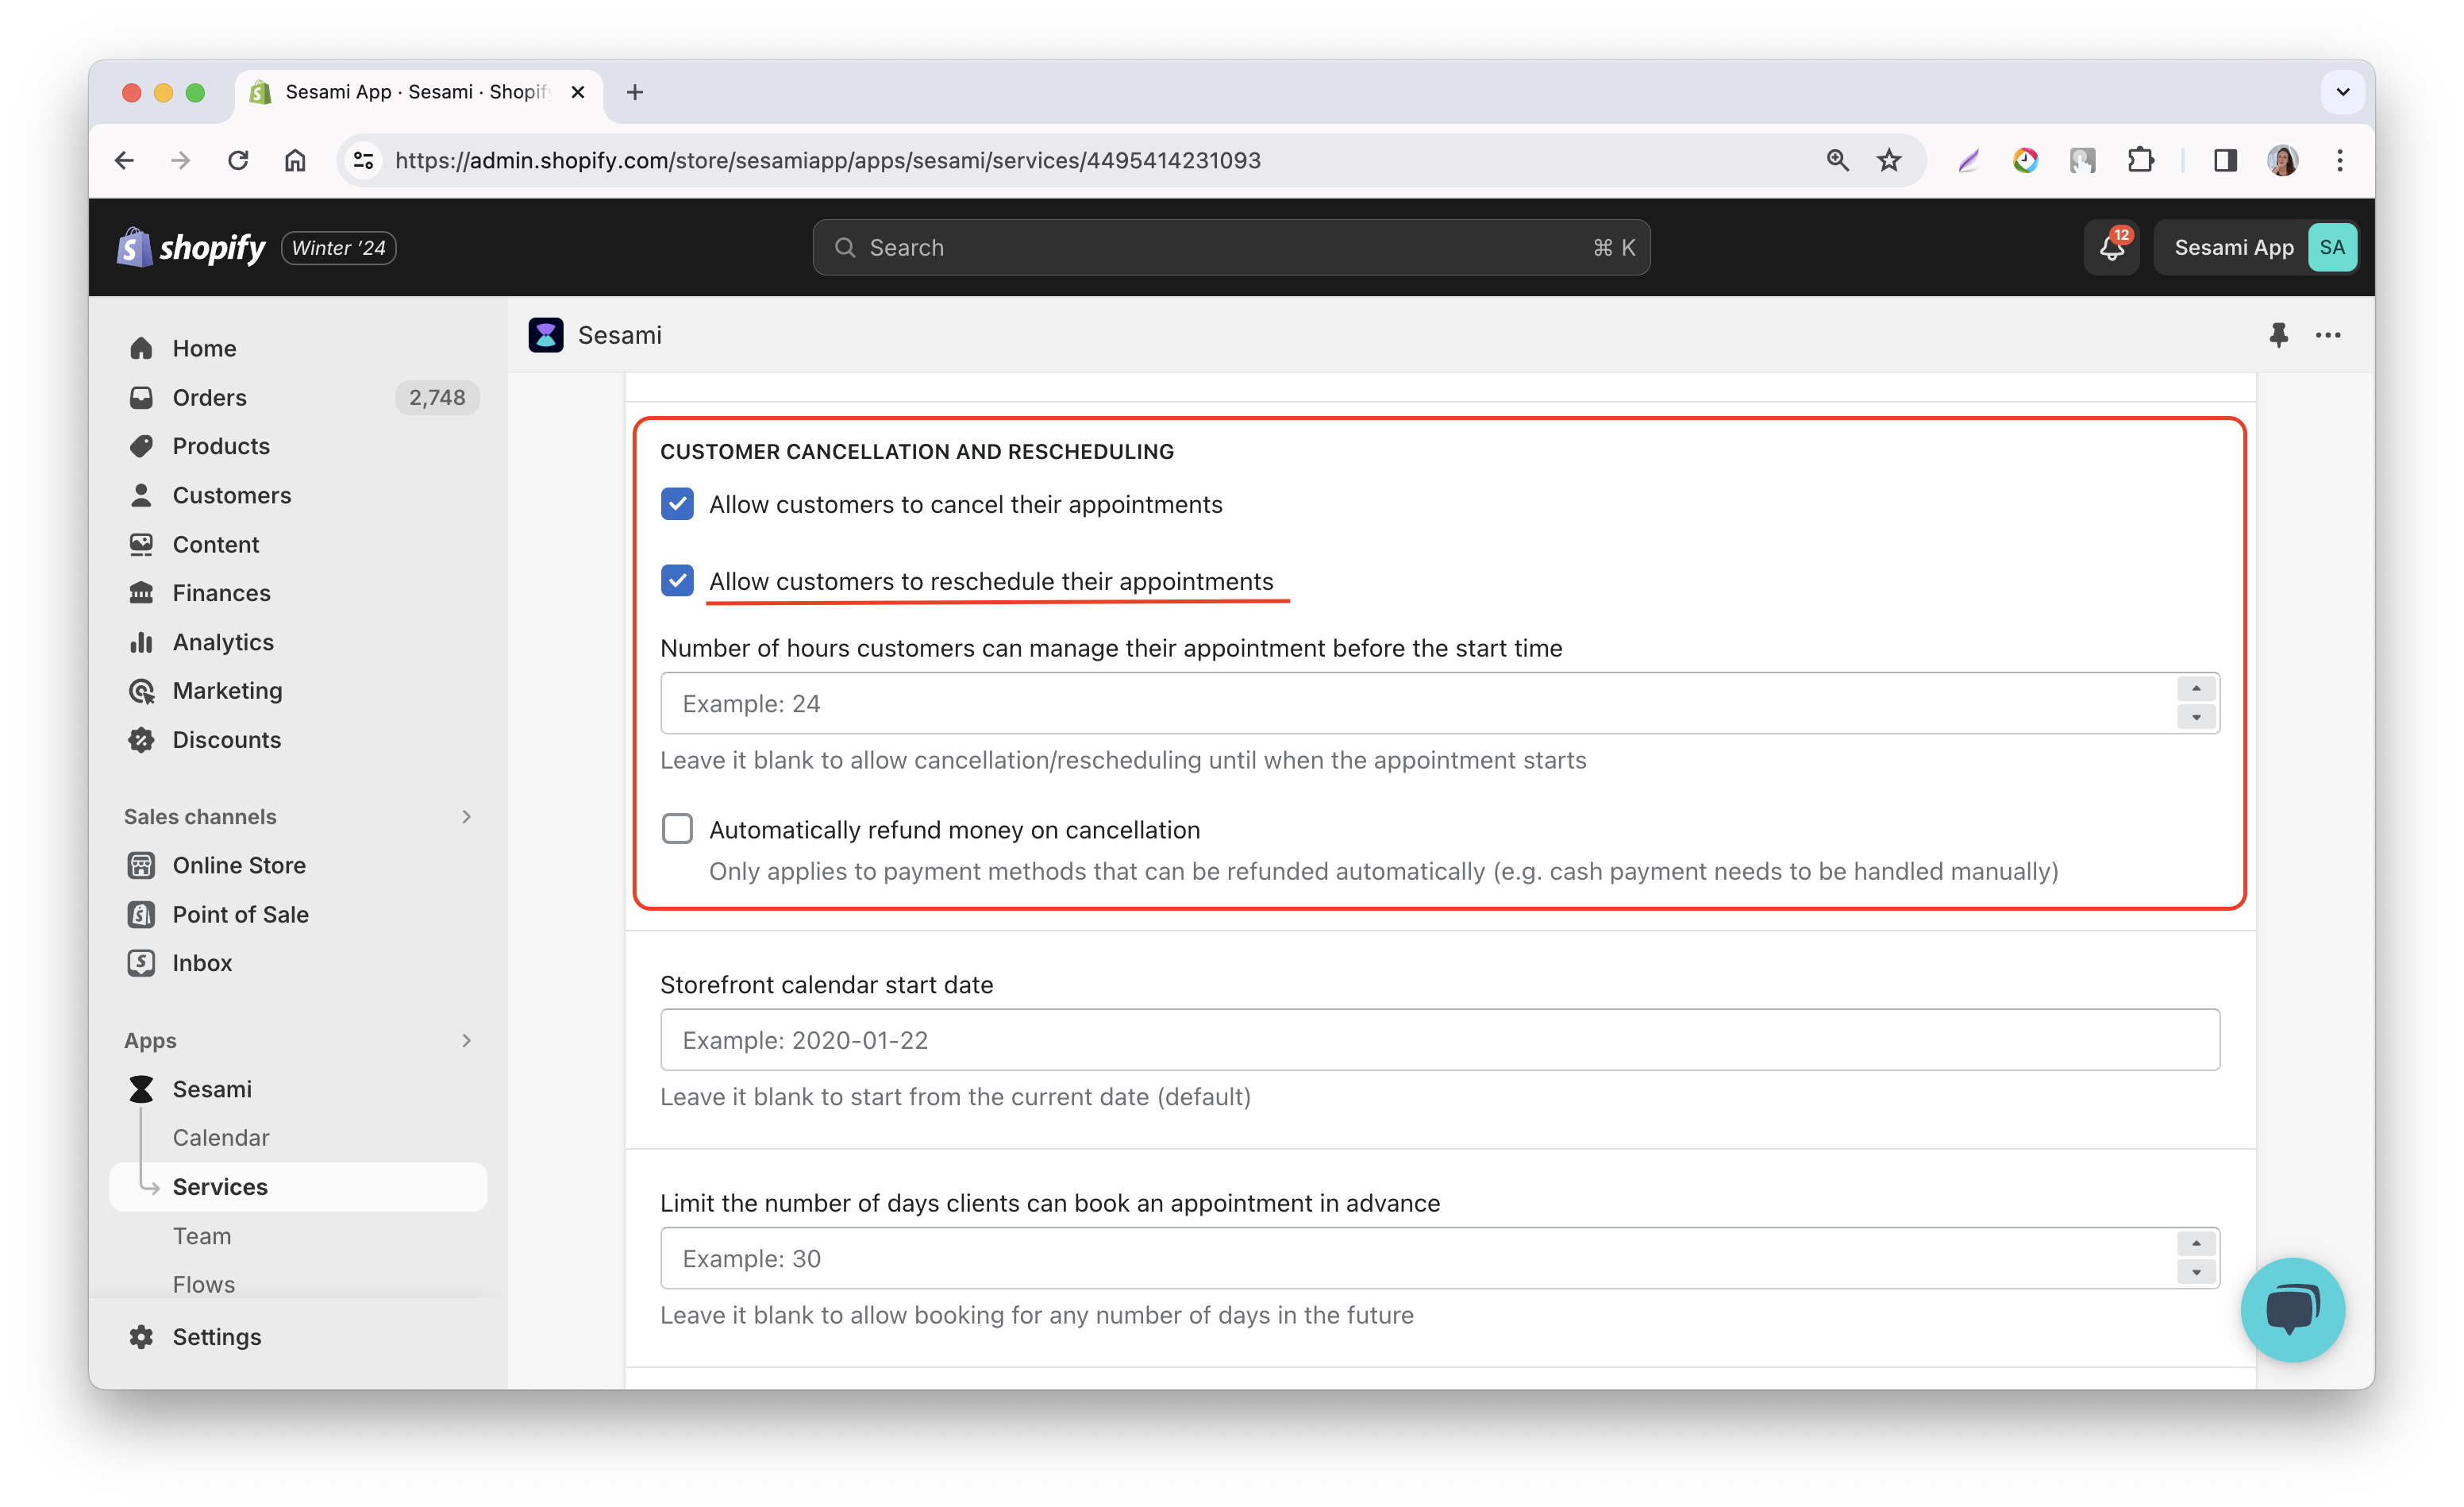2464x1507 pixels.
Task: Go to Orders in the sidebar
Action: tap(209, 397)
